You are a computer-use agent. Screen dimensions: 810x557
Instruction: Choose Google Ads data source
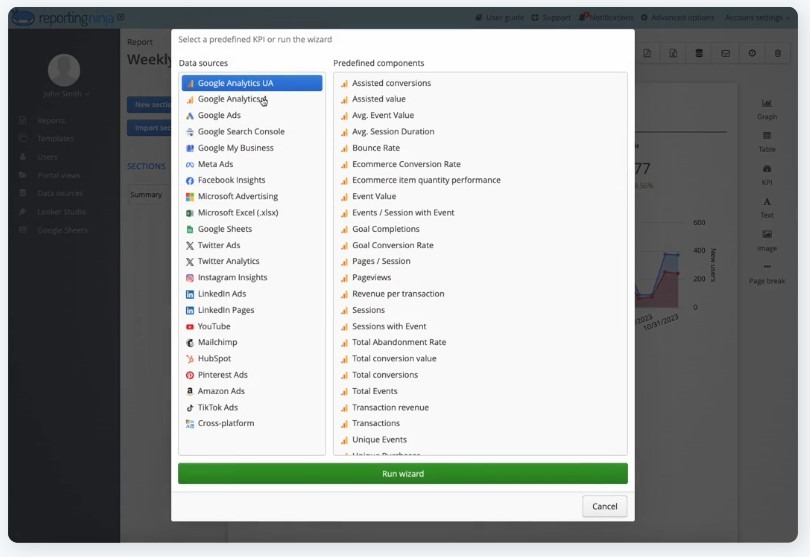pyautogui.click(x=252, y=115)
